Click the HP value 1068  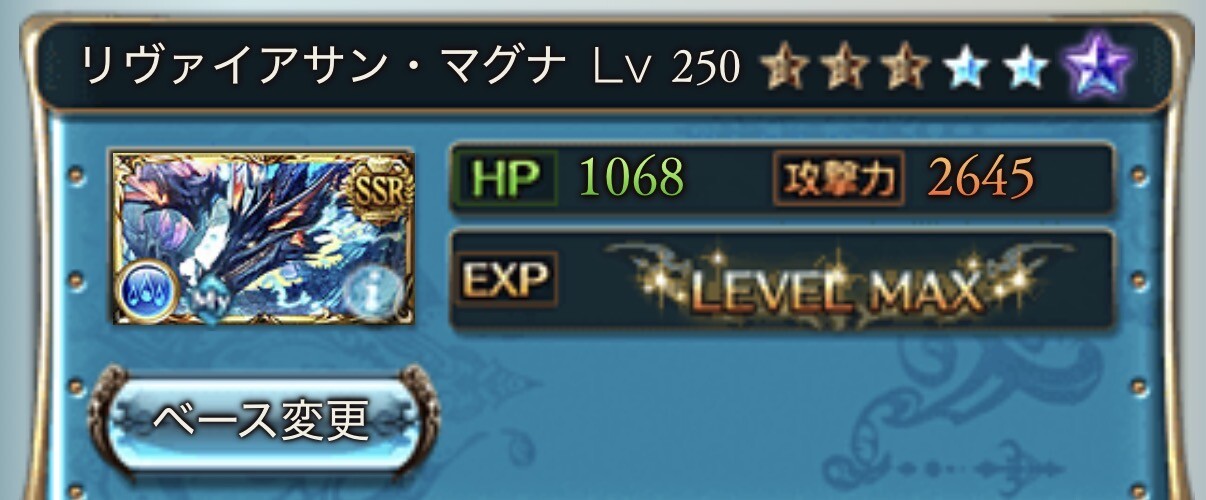pos(632,179)
